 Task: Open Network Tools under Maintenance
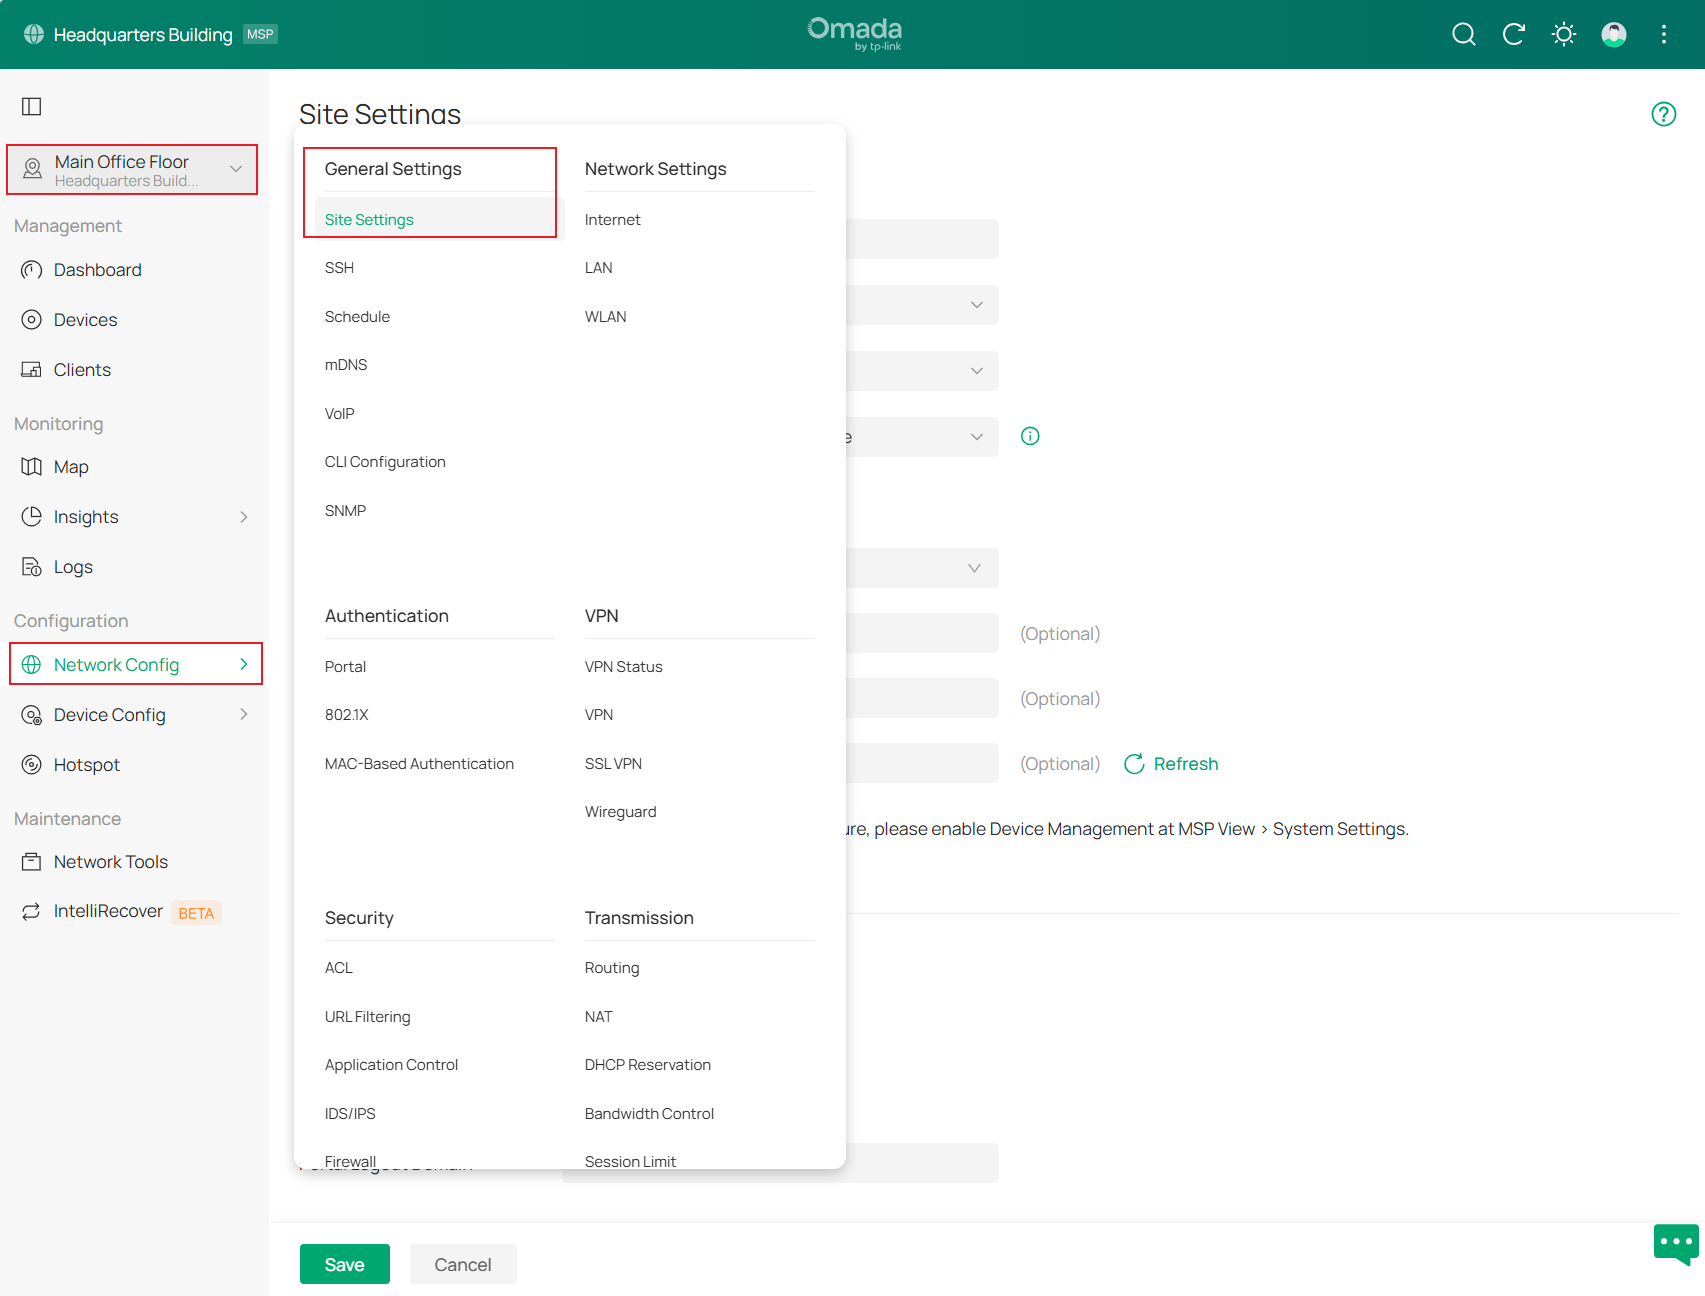(x=110, y=861)
